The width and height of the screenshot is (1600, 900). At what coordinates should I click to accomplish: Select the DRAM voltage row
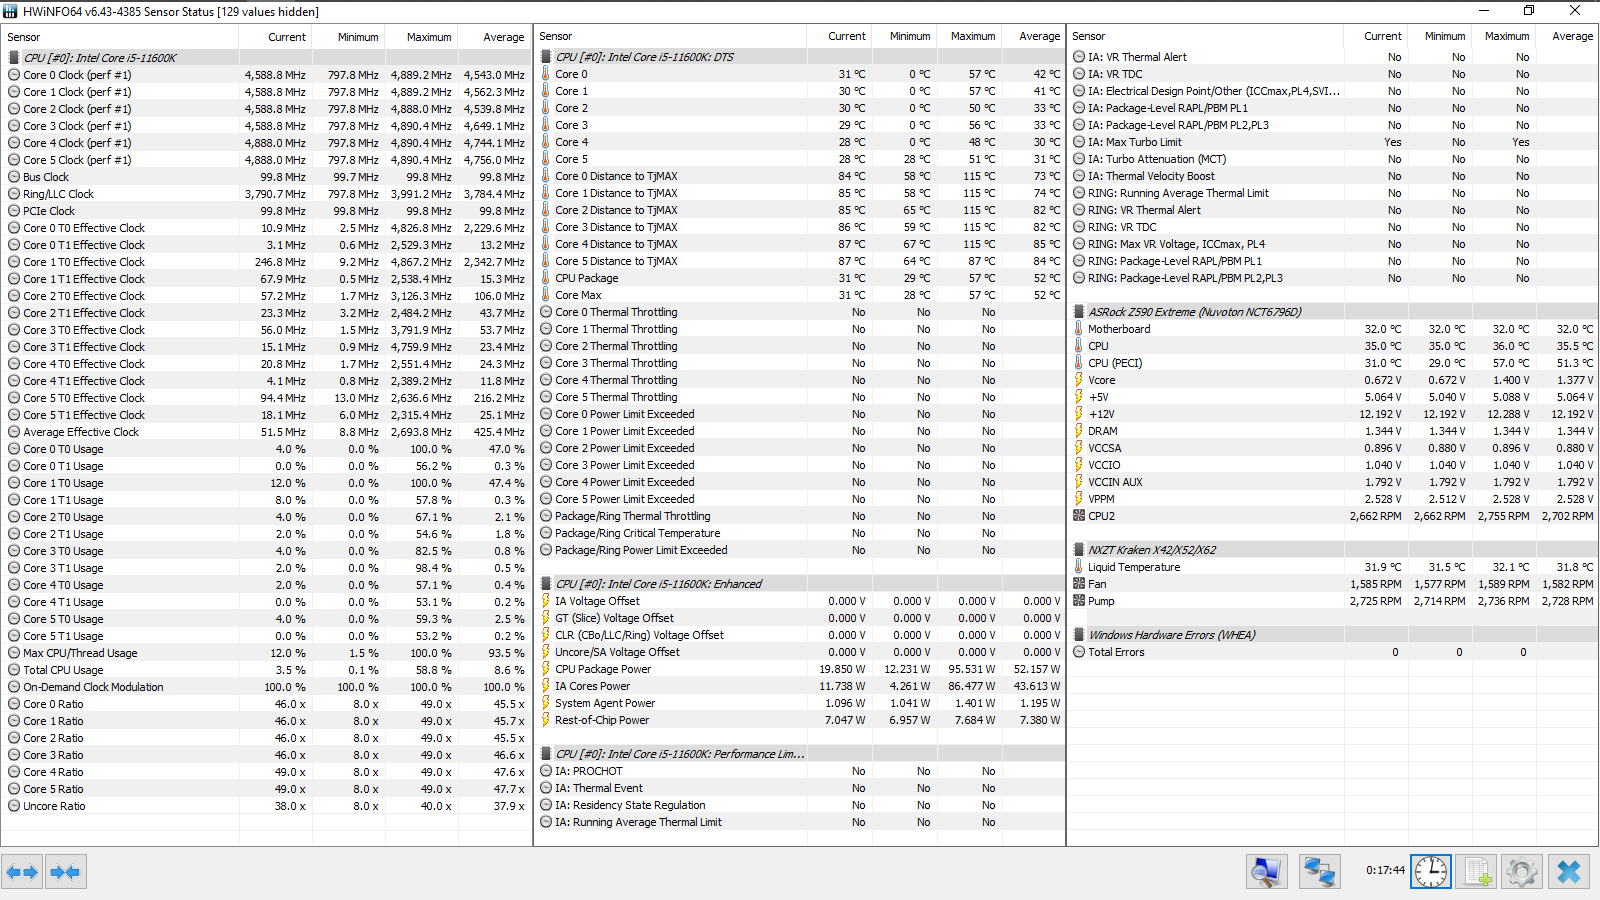(1333, 431)
